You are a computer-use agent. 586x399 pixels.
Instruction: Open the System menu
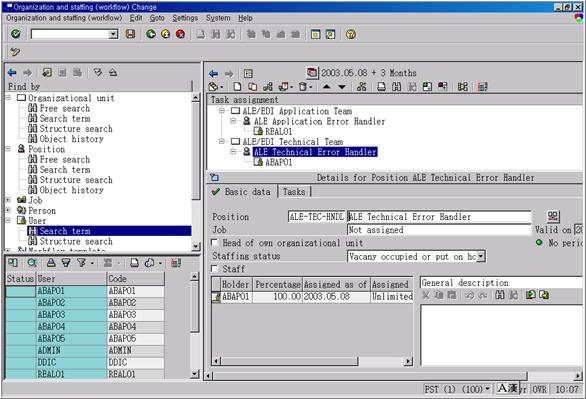click(218, 18)
